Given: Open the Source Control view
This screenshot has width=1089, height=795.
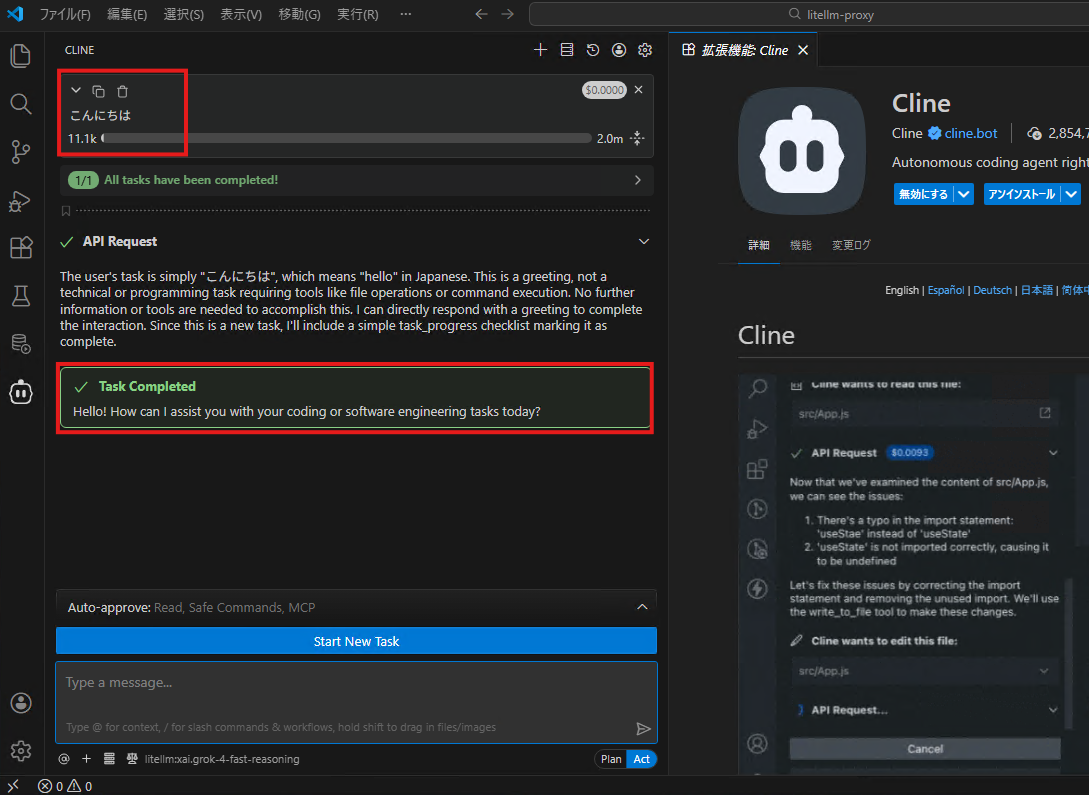Looking at the screenshot, I should [21, 151].
